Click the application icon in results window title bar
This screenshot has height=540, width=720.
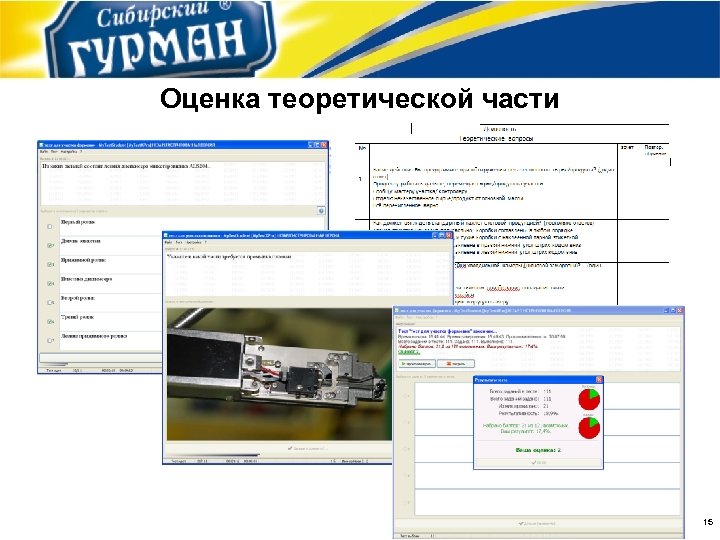397,310
